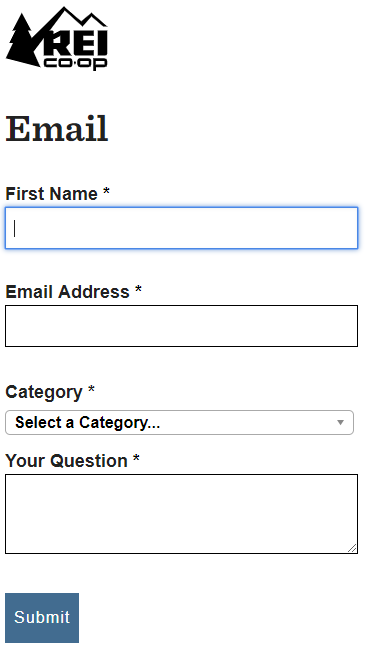Viewport: 371px width, 650px height.
Task: Click the REI Co-op logo
Action: pyautogui.click(x=57, y=38)
